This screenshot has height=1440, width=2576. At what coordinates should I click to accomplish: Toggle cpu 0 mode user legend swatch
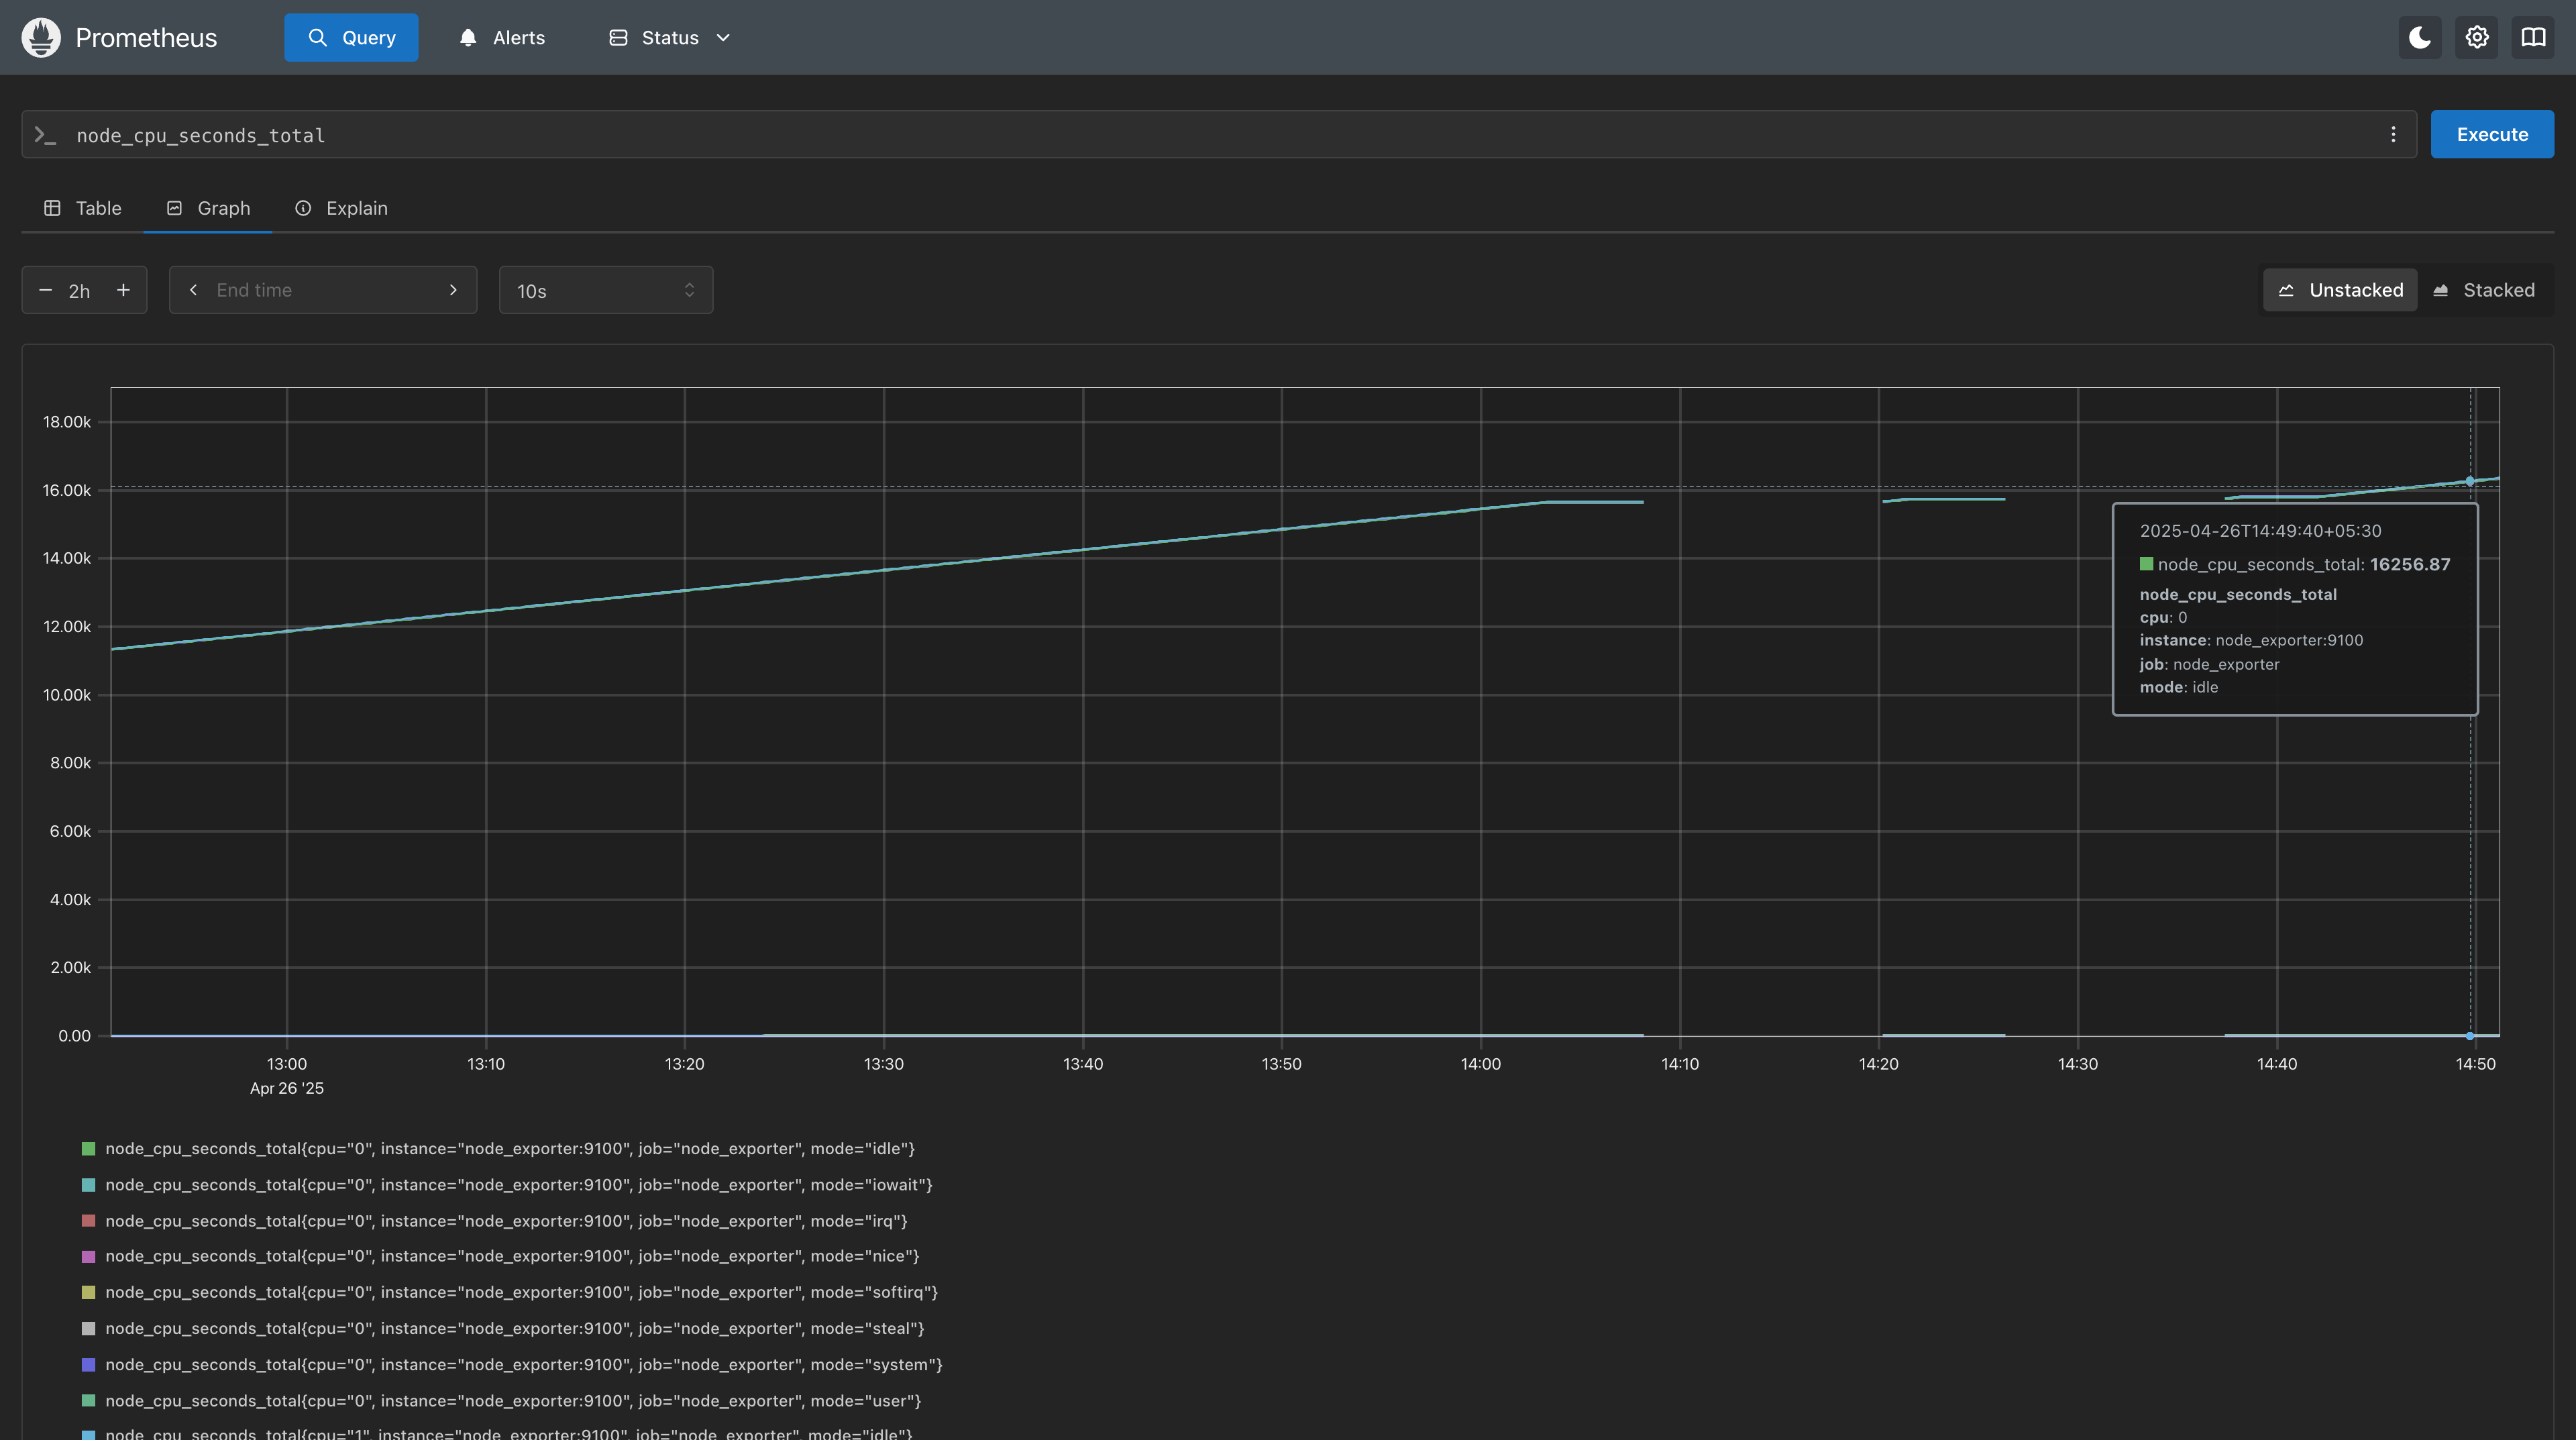[88, 1401]
